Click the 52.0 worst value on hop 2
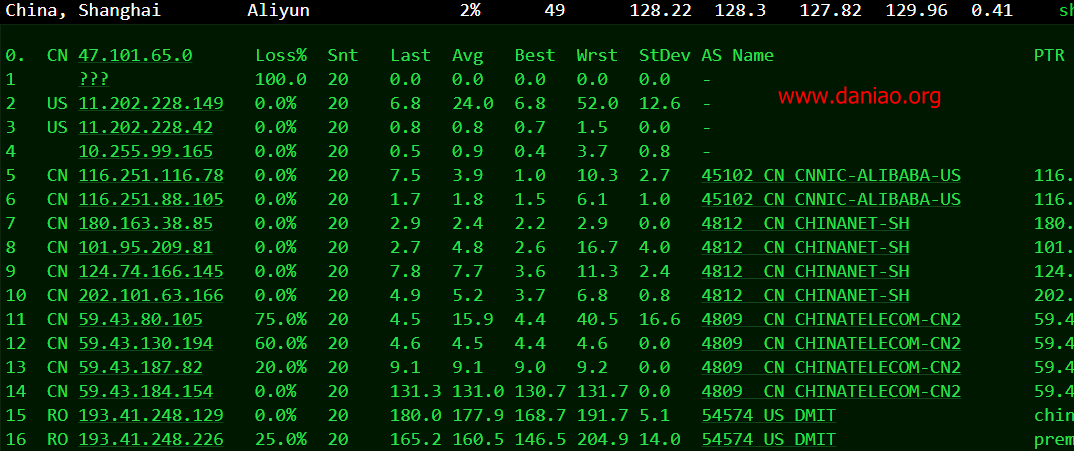This screenshot has width=1074, height=451. [597, 103]
